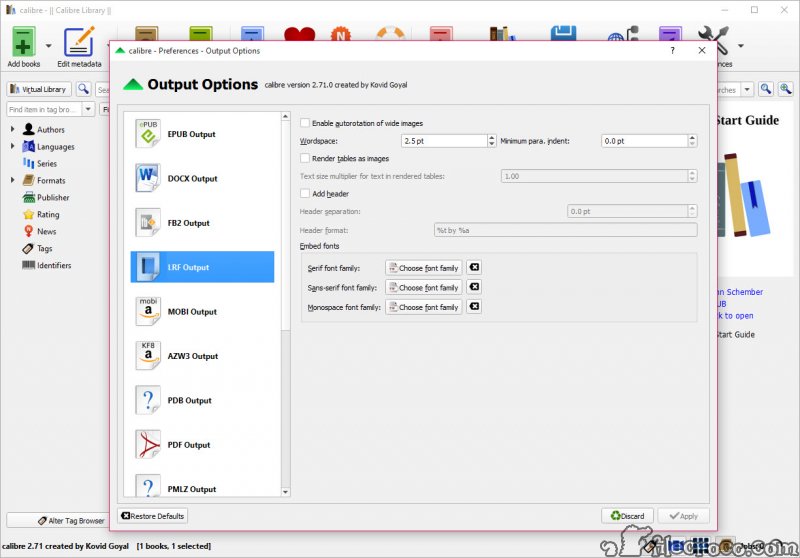Click the scroll up arrow of format list
This screenshot has height=558, width=800.
286,117
